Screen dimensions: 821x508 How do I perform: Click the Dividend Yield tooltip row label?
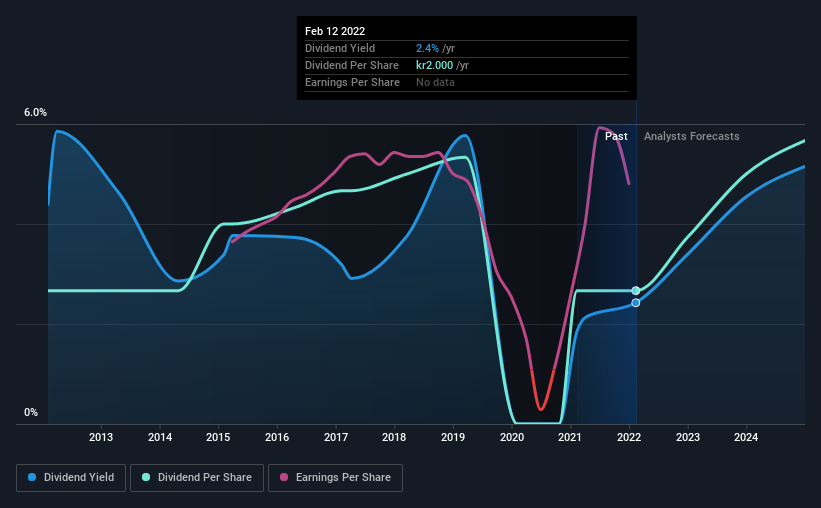click(x=340, y=48)
